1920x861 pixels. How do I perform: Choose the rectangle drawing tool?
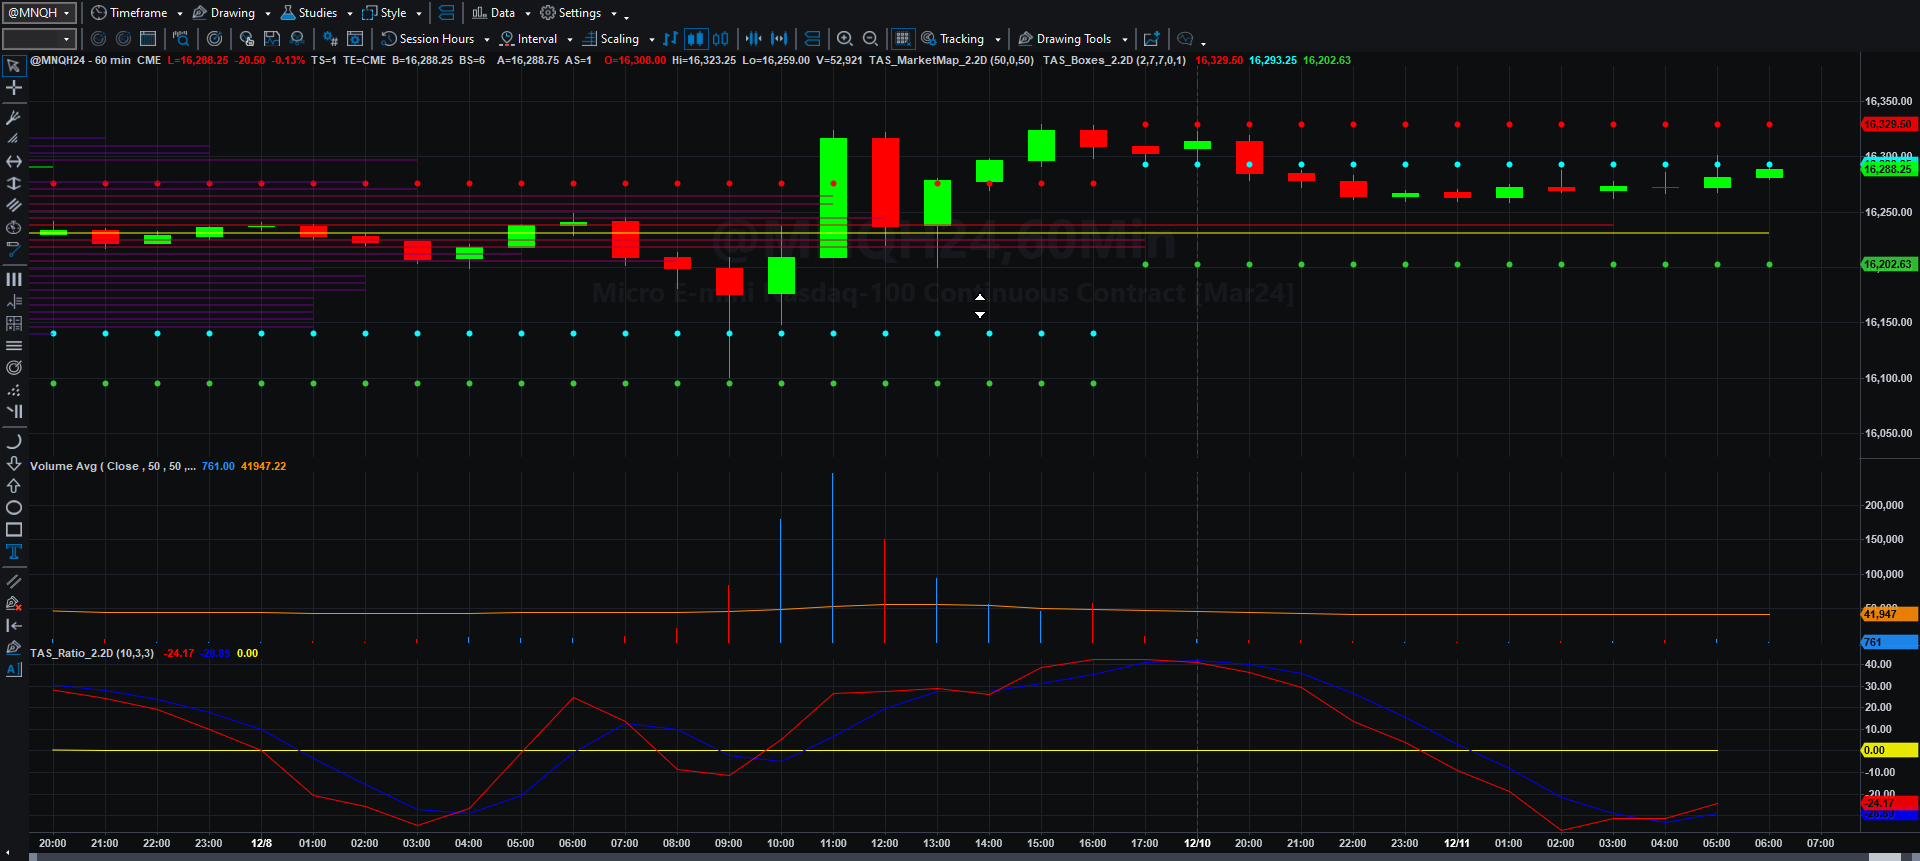[14, 530]
